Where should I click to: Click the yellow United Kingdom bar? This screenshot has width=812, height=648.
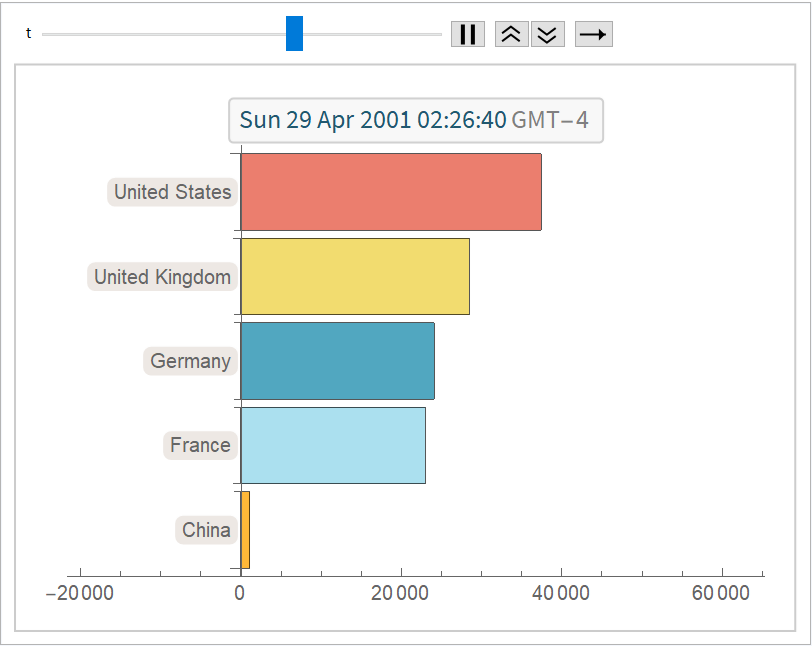click(x=354, y=277)
